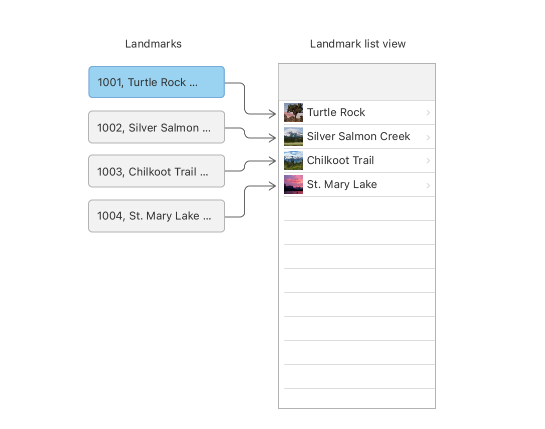Click the Landmarks column heading
The width and height of the screenshot is (545, 429).
tap(153, 44)
